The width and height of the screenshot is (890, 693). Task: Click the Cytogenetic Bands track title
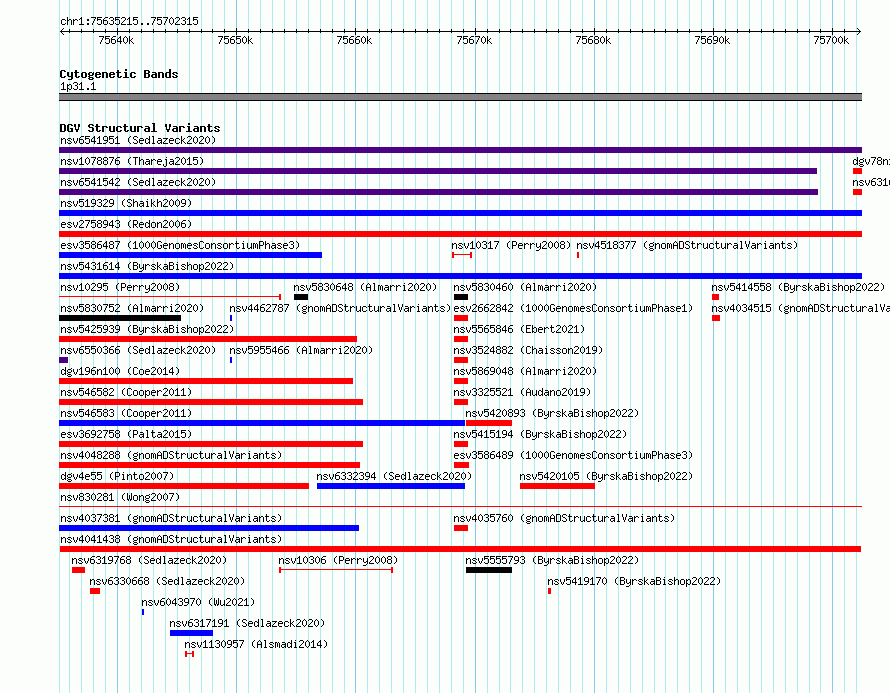[119, 74]
